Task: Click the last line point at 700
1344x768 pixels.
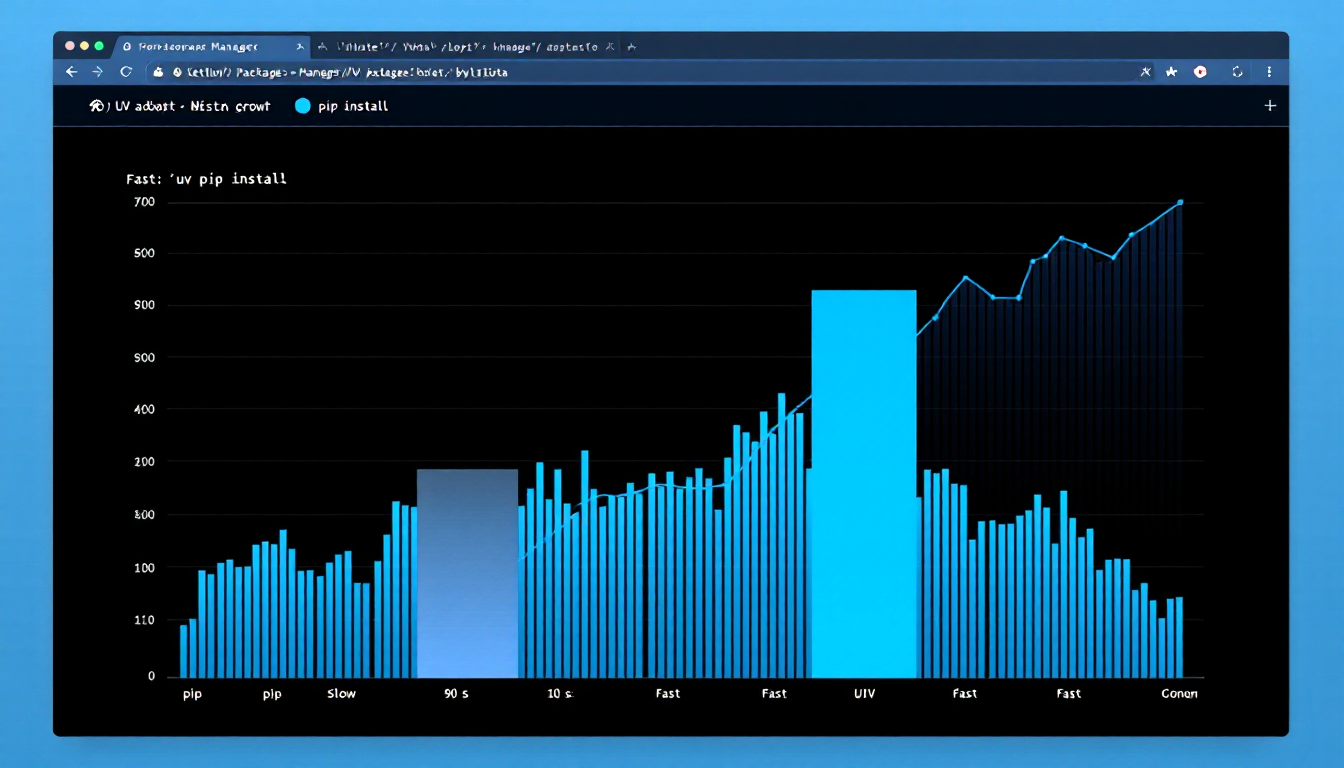Action: [1180, 202]
